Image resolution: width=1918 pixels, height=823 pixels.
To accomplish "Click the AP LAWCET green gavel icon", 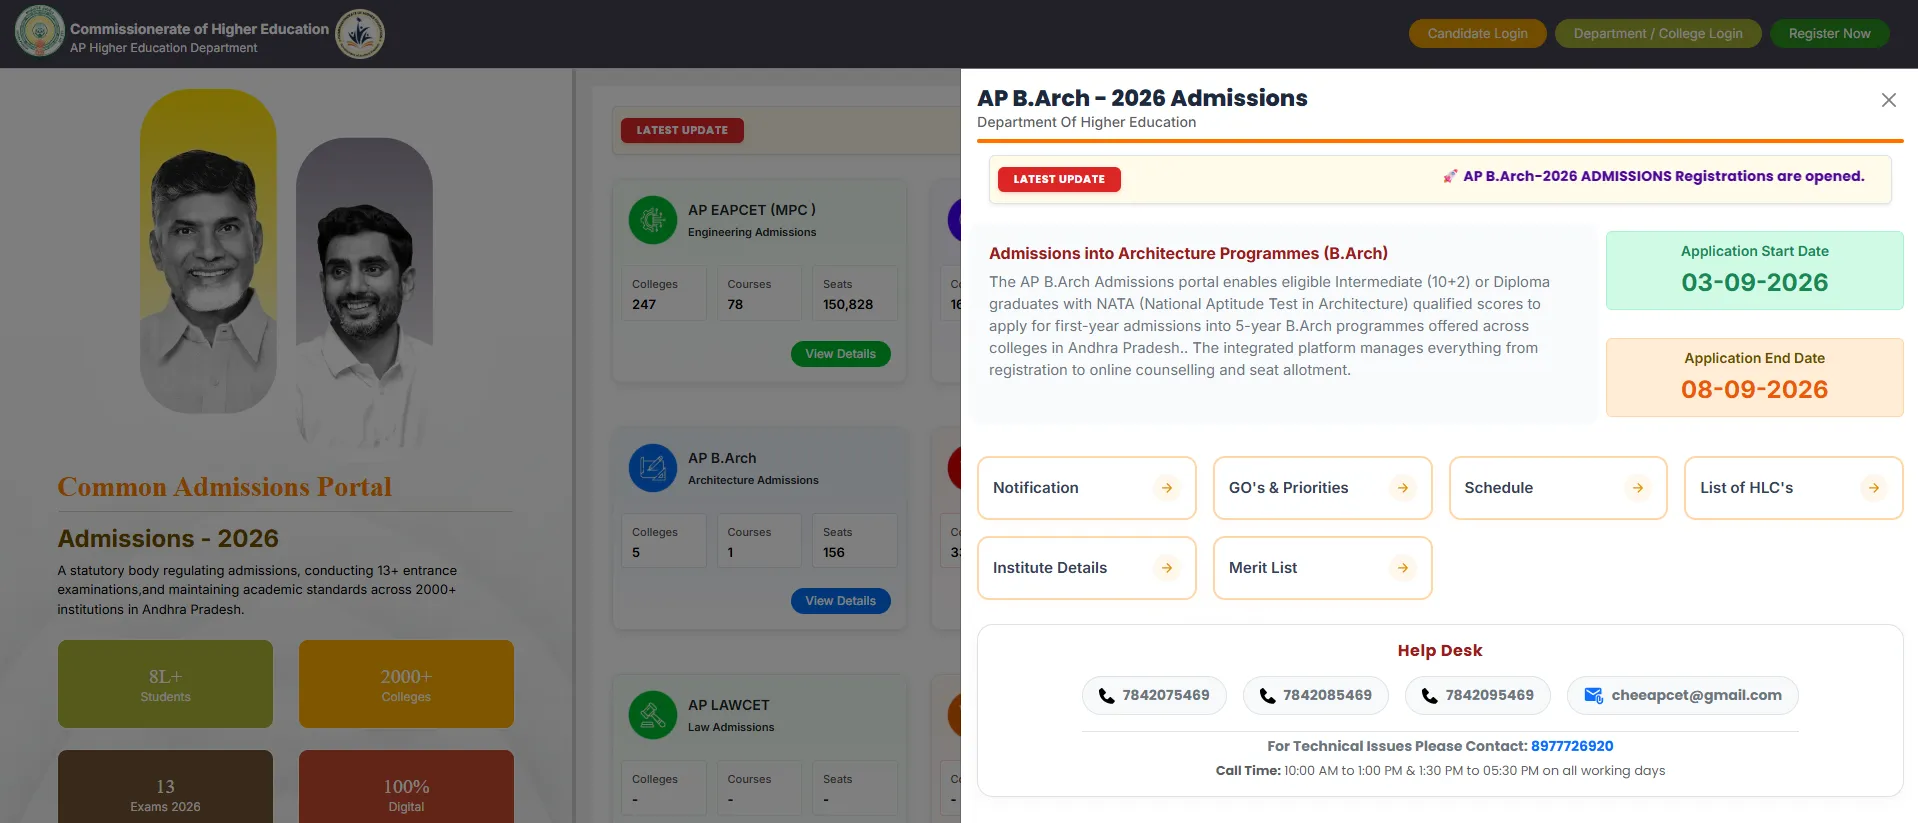I will click(653, 715).
